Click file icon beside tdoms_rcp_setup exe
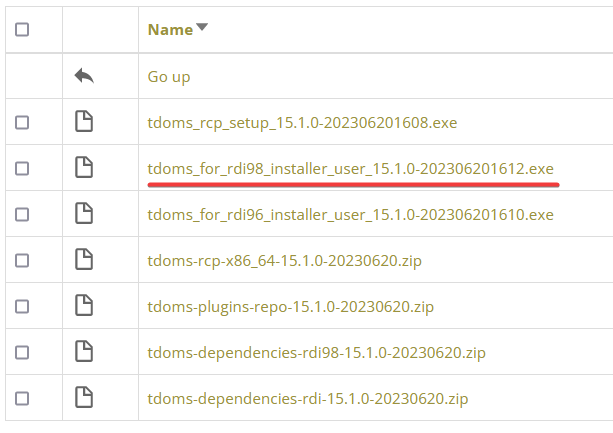This screenshot has height=433, width=613. click(x=84, y=122)
